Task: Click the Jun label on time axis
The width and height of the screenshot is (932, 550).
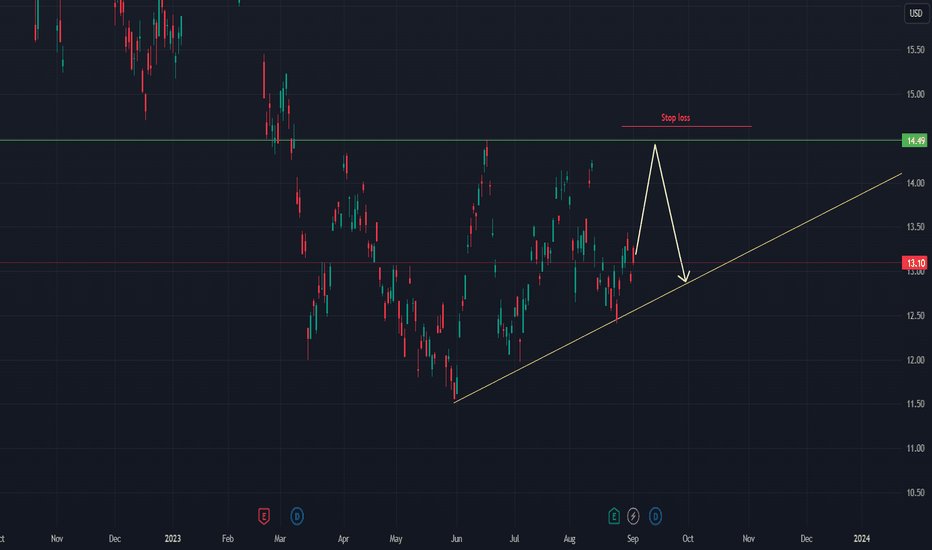Action: [x=456, y=538]
